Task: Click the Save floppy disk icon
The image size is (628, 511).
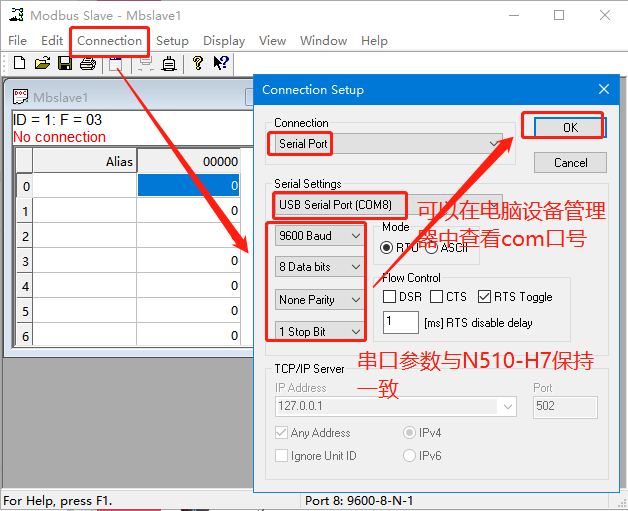Action: pos(65,64)
